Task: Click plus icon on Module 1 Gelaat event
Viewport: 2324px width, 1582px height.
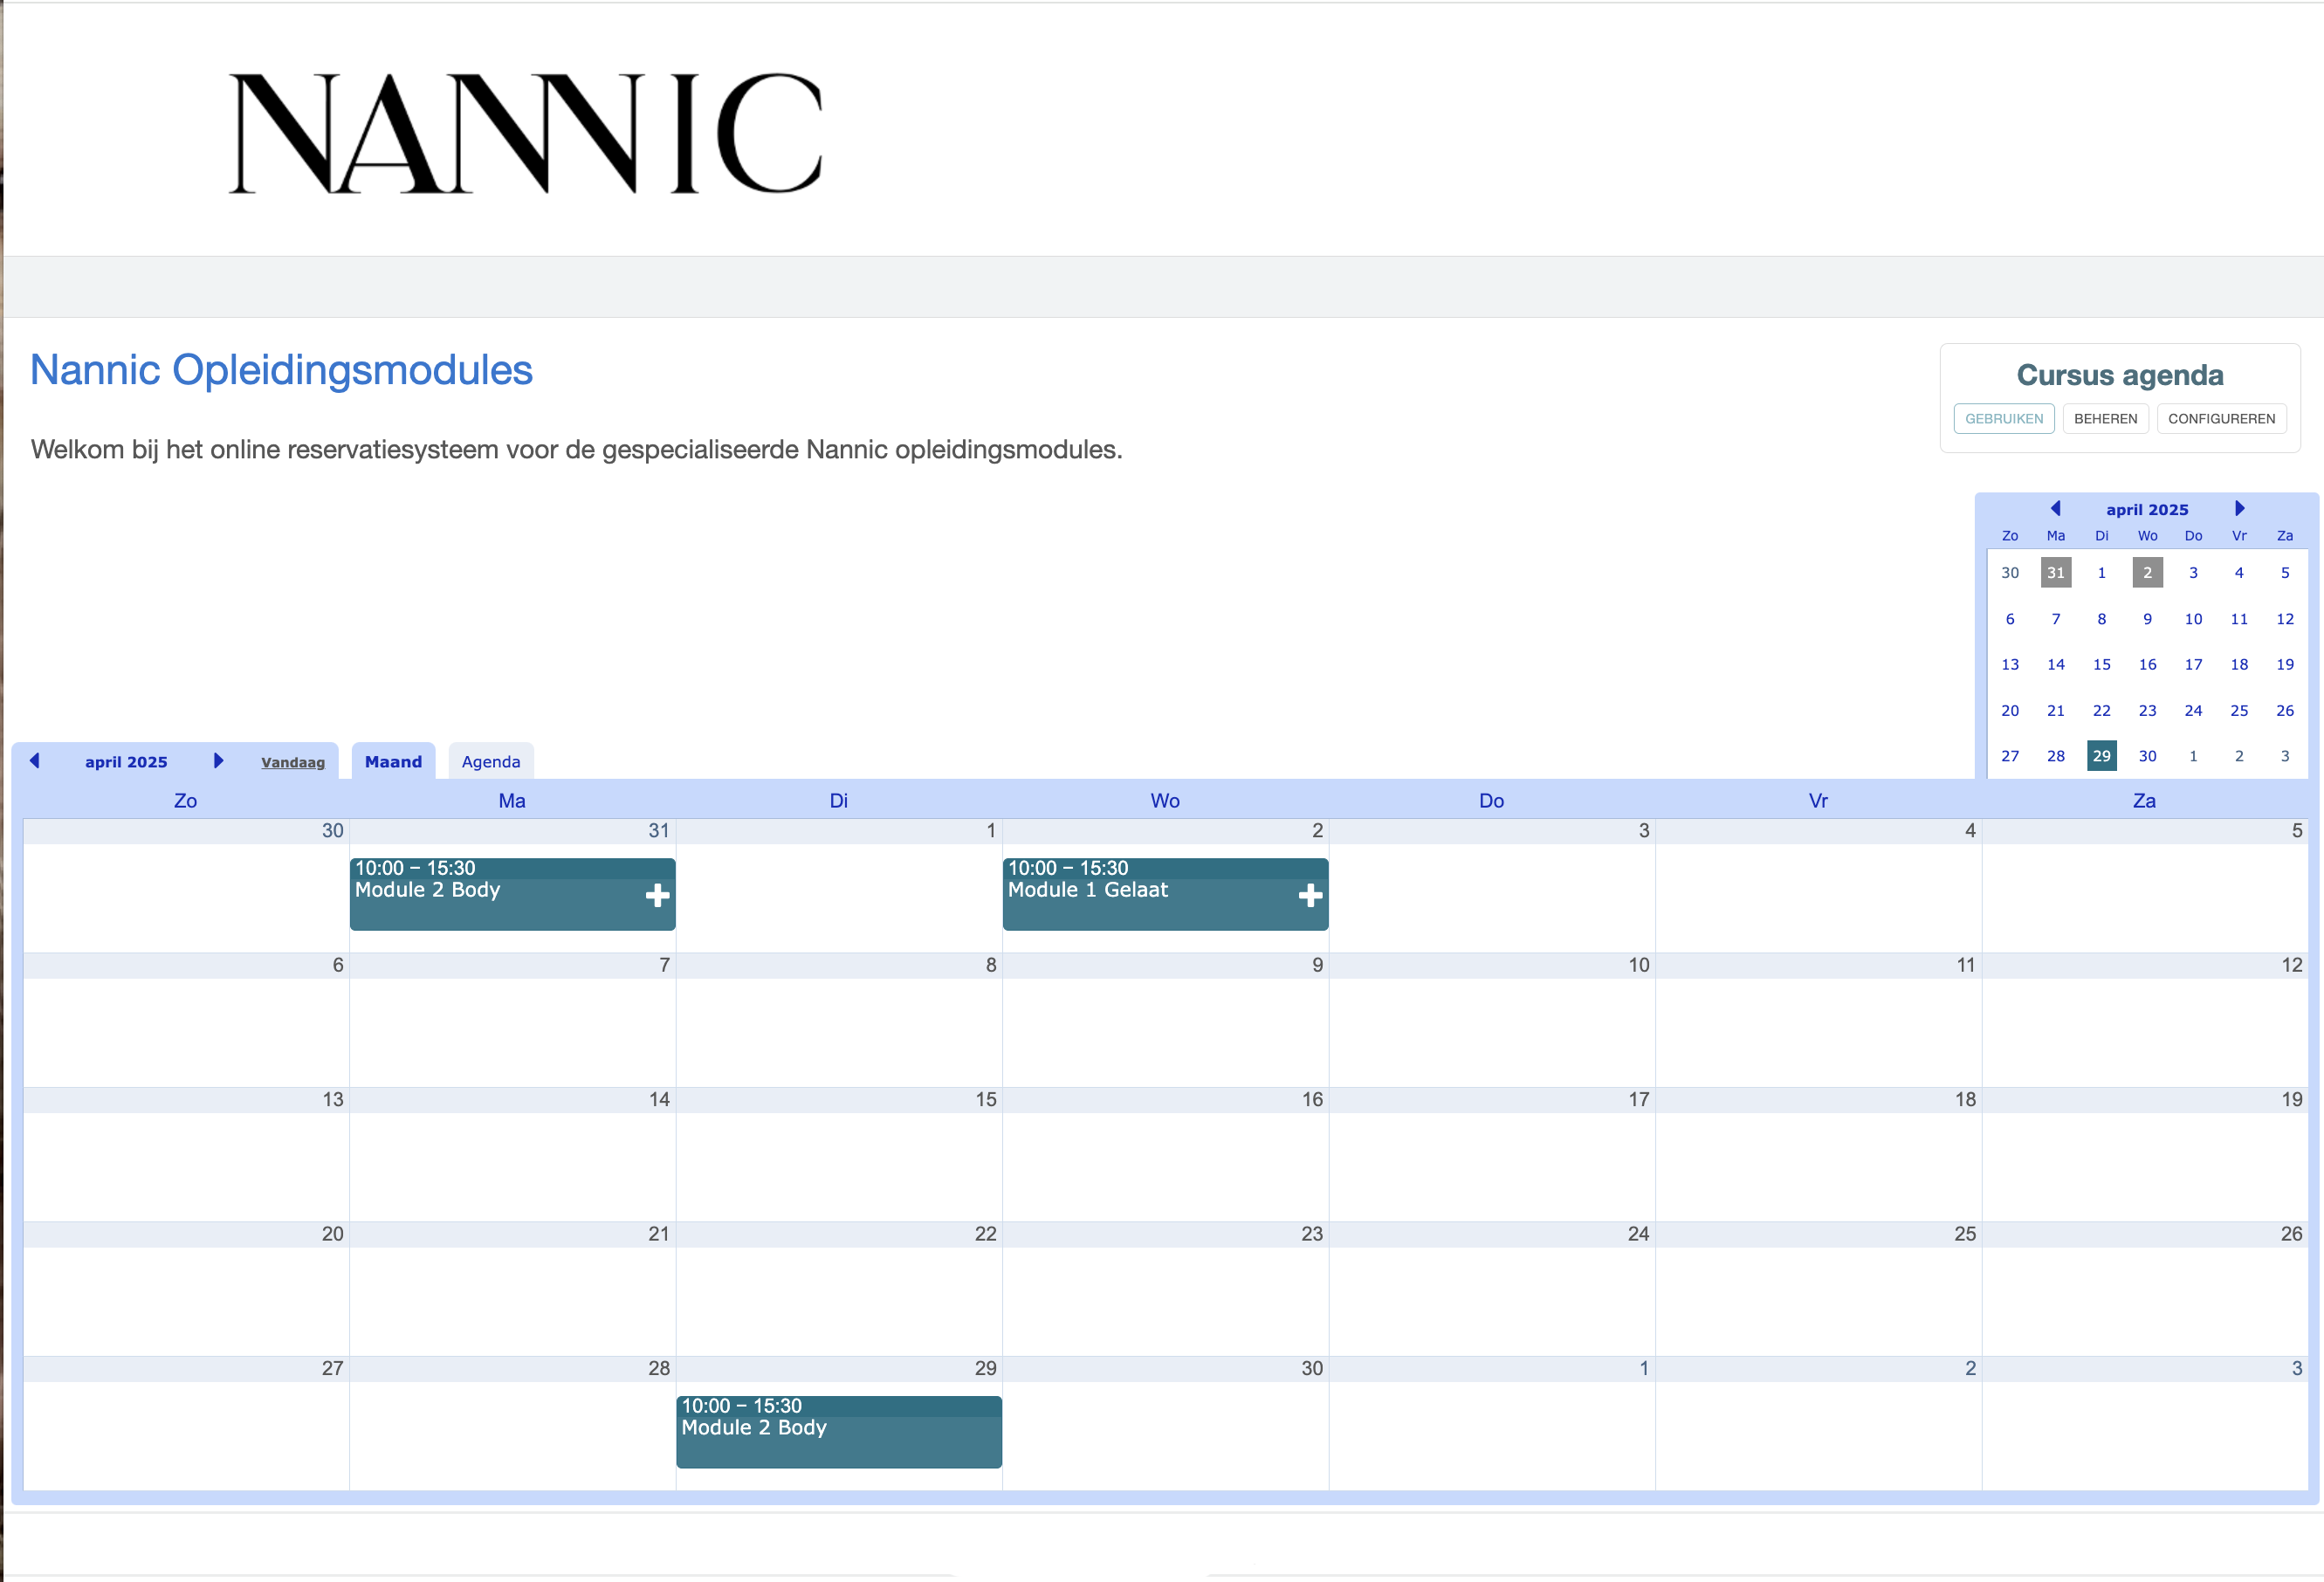Action: tap(1310, 895)
